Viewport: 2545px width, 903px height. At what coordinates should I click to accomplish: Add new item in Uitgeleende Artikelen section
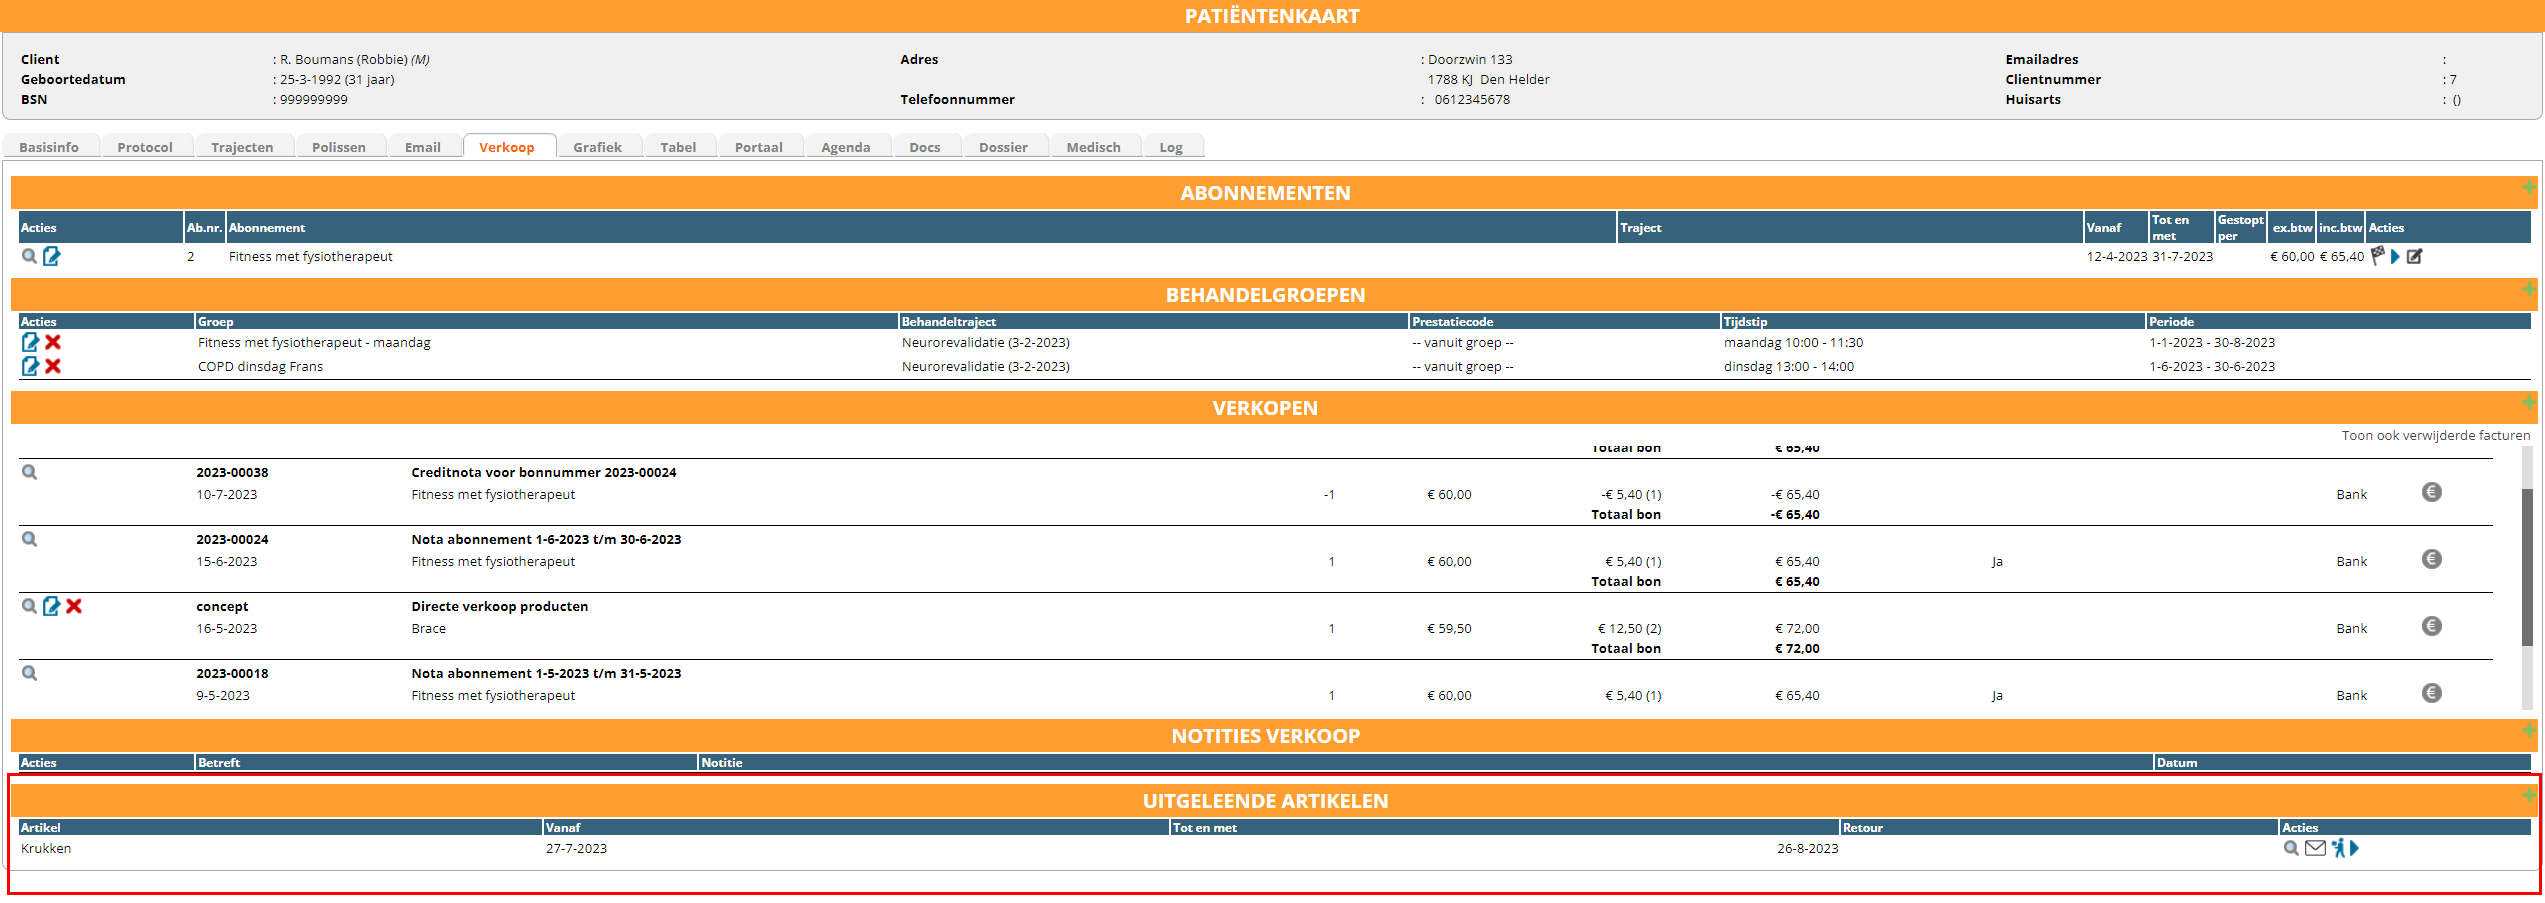tap(2529, 795)
